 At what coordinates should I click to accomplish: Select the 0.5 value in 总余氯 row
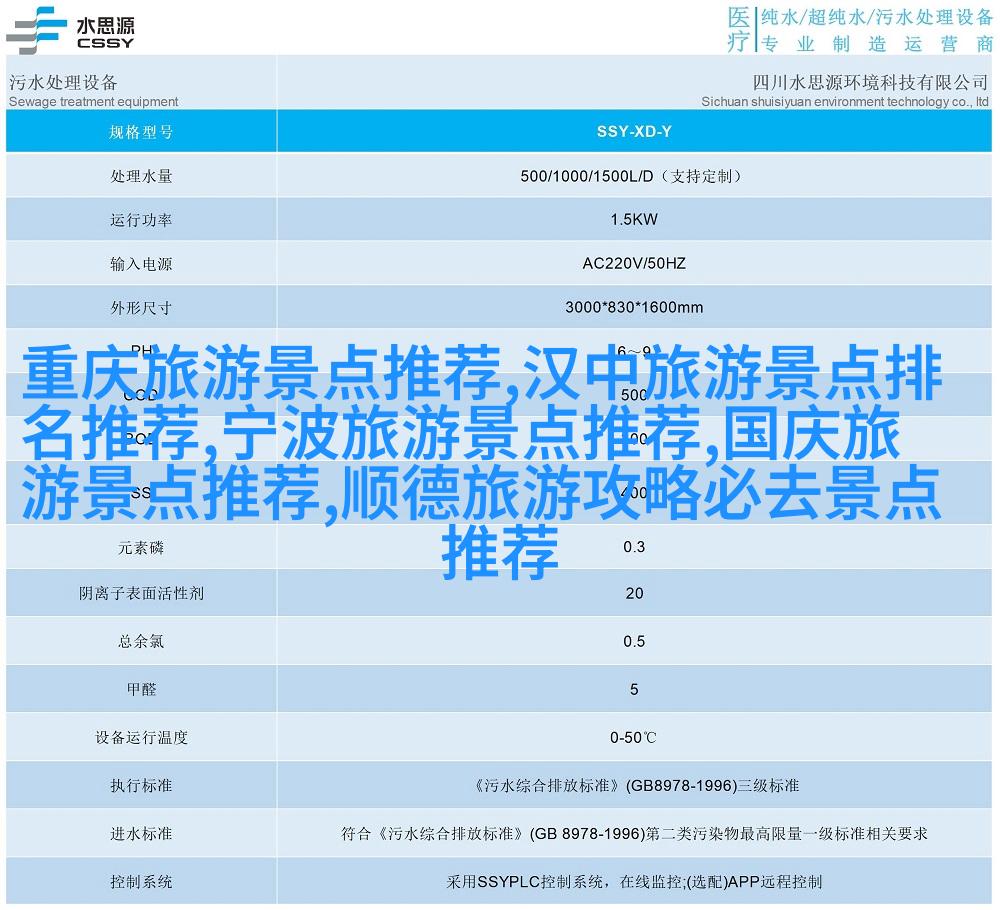click(x=634, y=641)
